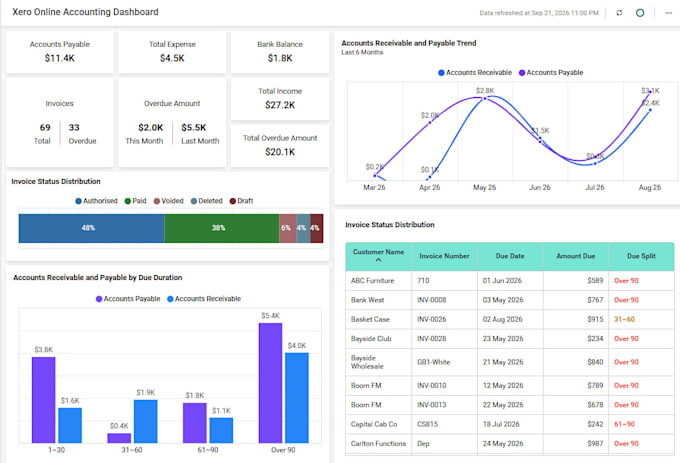The image size is (680, 463).
Task: Toggle Accounts Payable legend in due duration chart
Action: [x=128, y=299]
